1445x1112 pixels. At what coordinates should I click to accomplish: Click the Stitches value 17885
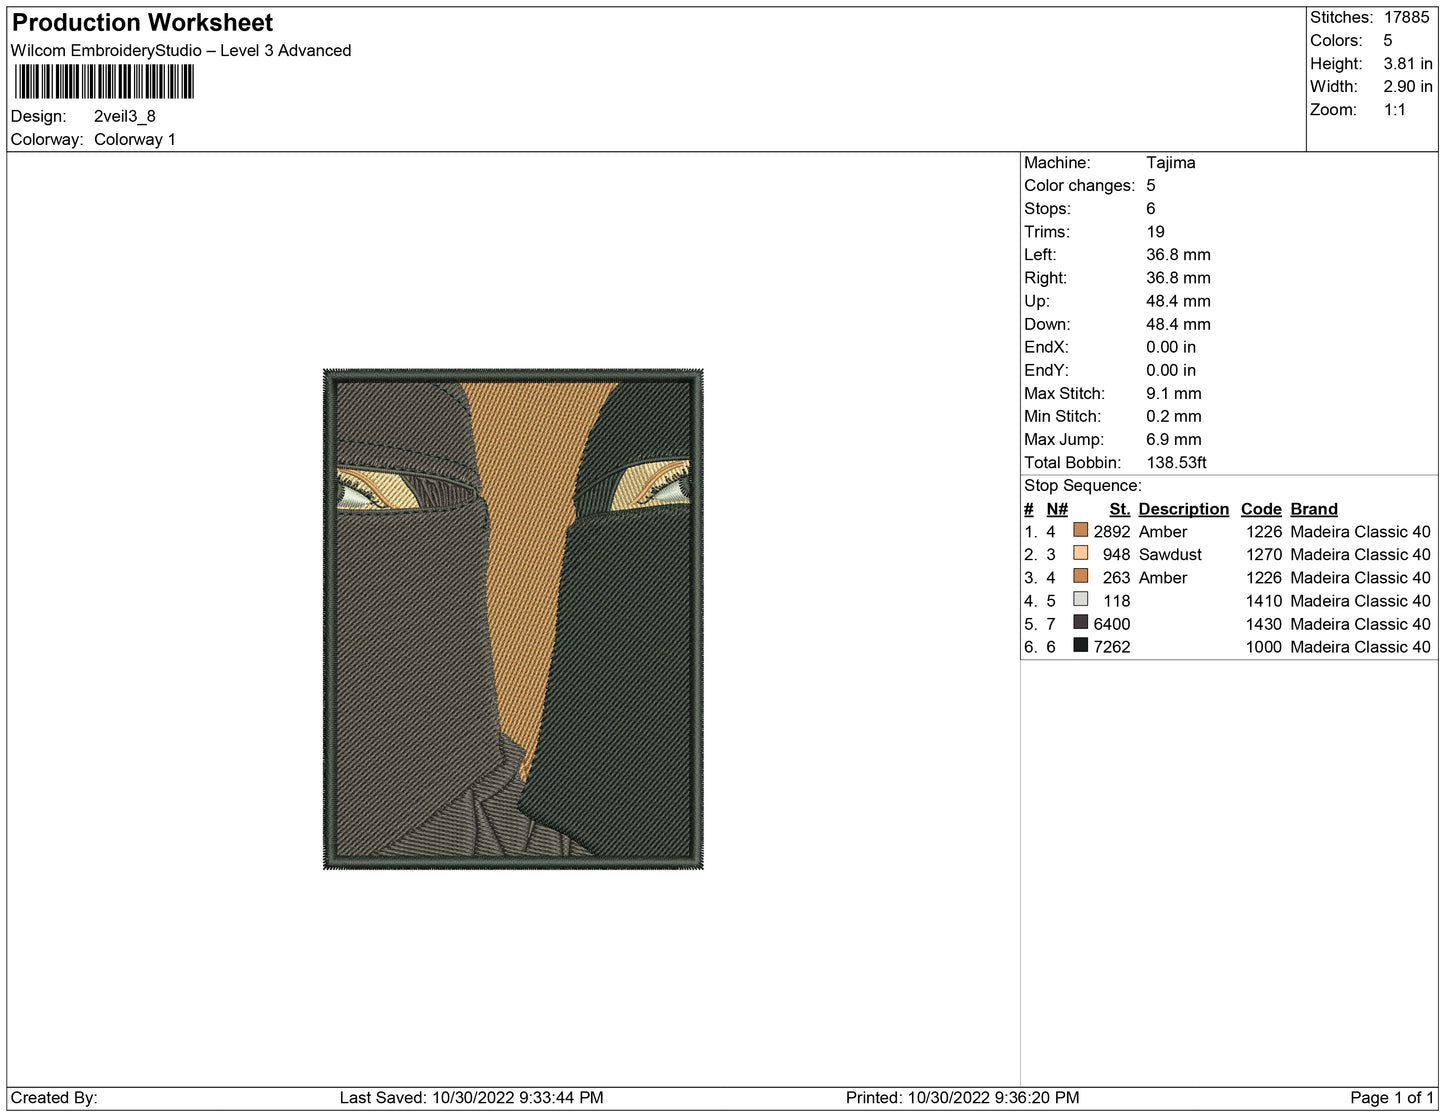pos(1406,17)
